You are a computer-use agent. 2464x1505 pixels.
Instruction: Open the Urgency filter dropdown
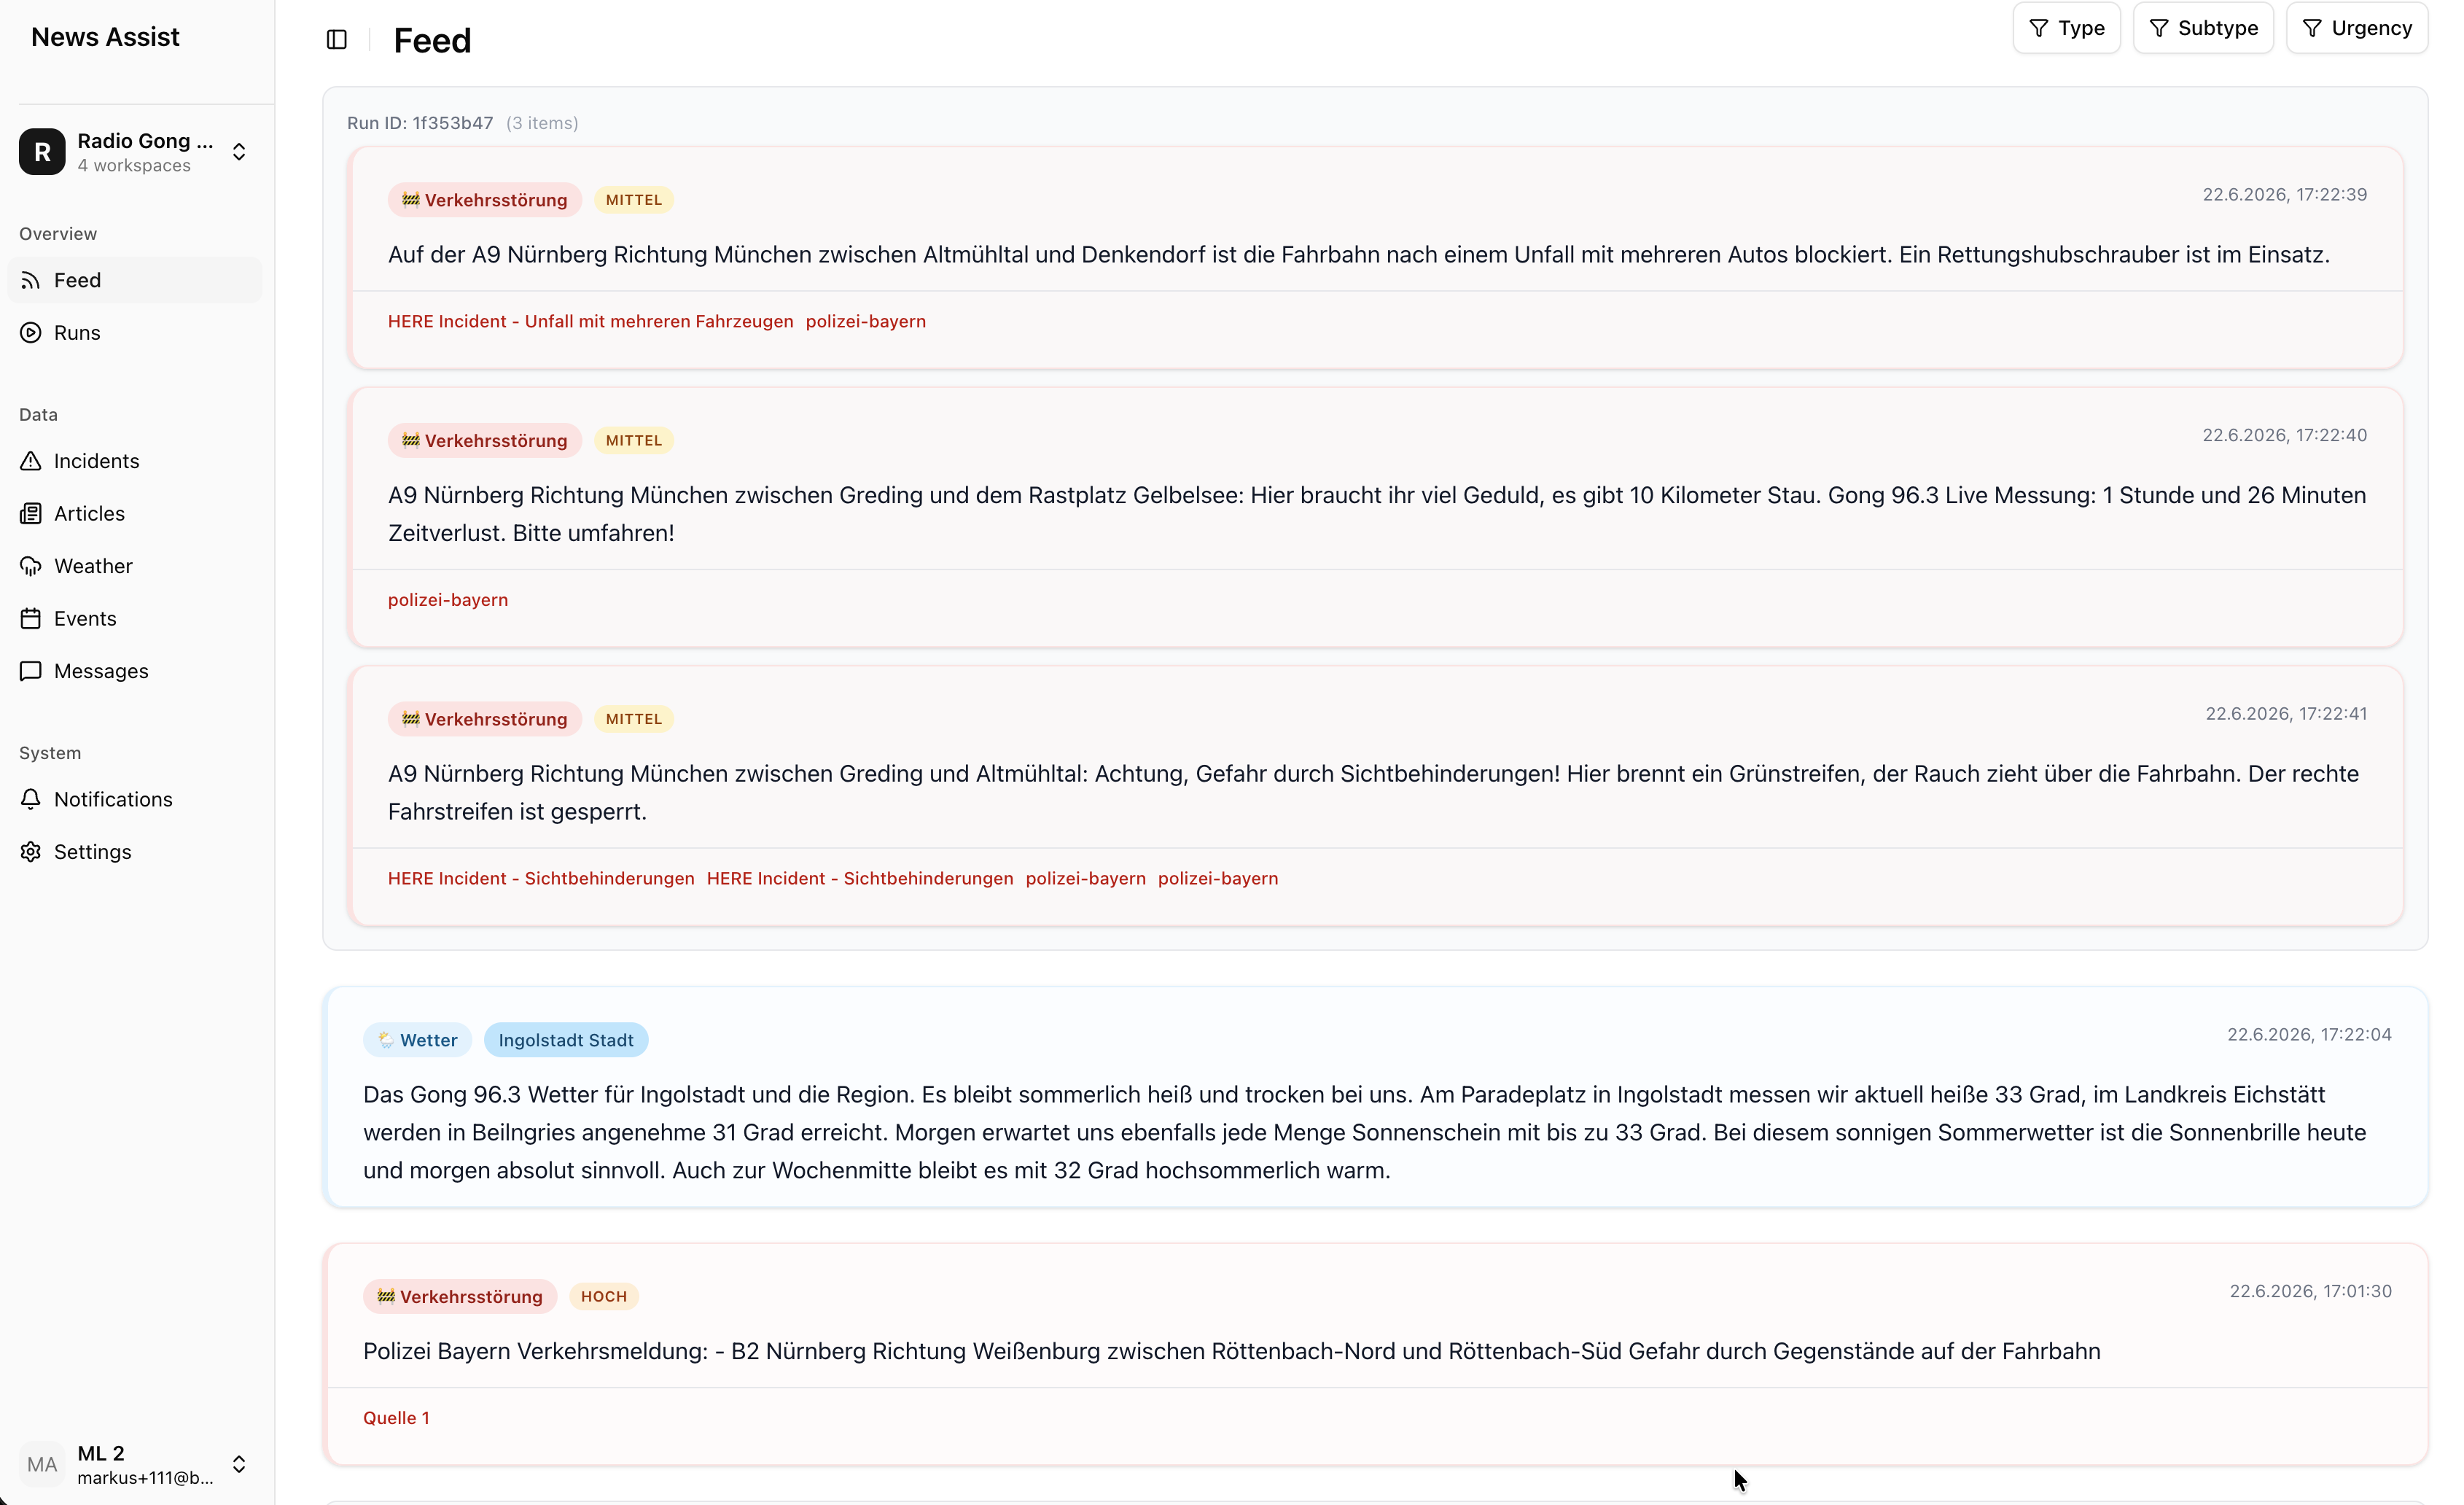tap(2357, 28)
